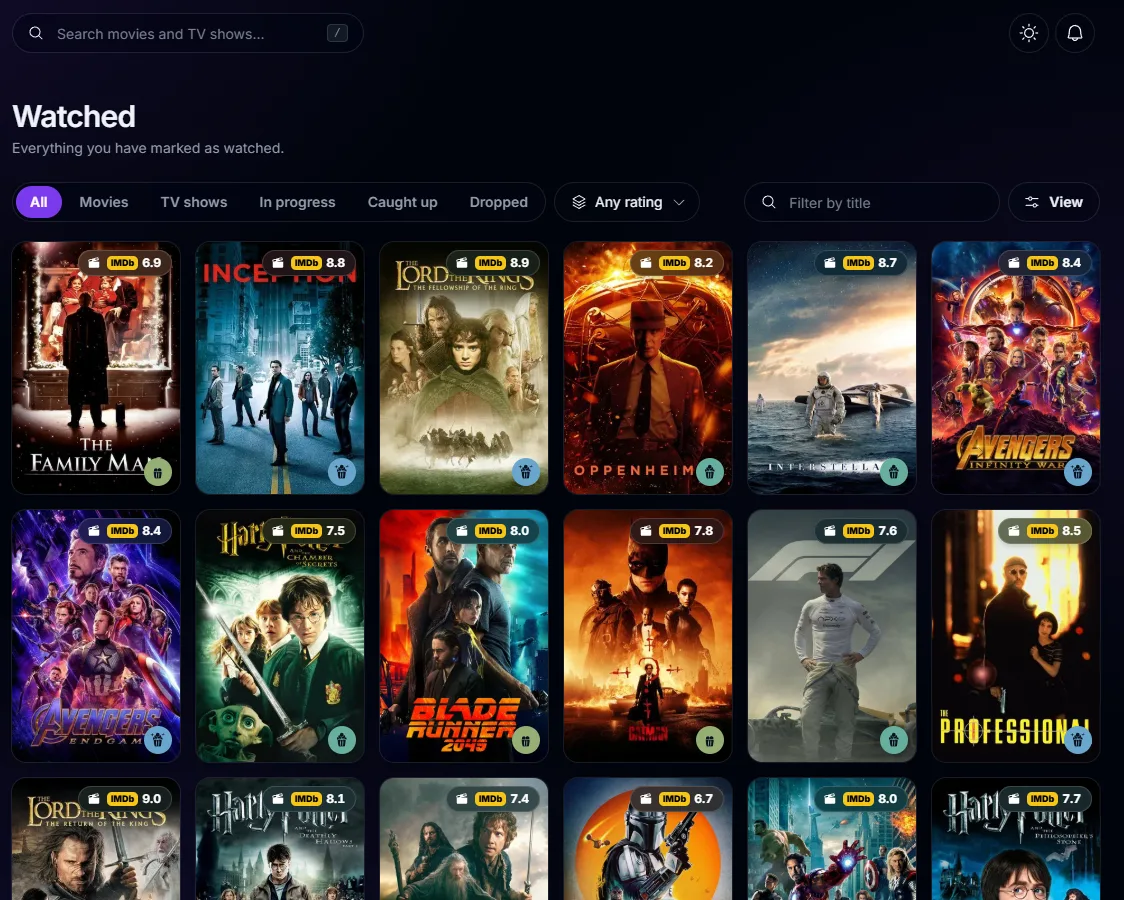Click clapperboard icon on Oppenheimer card

(x=646, y=263)
